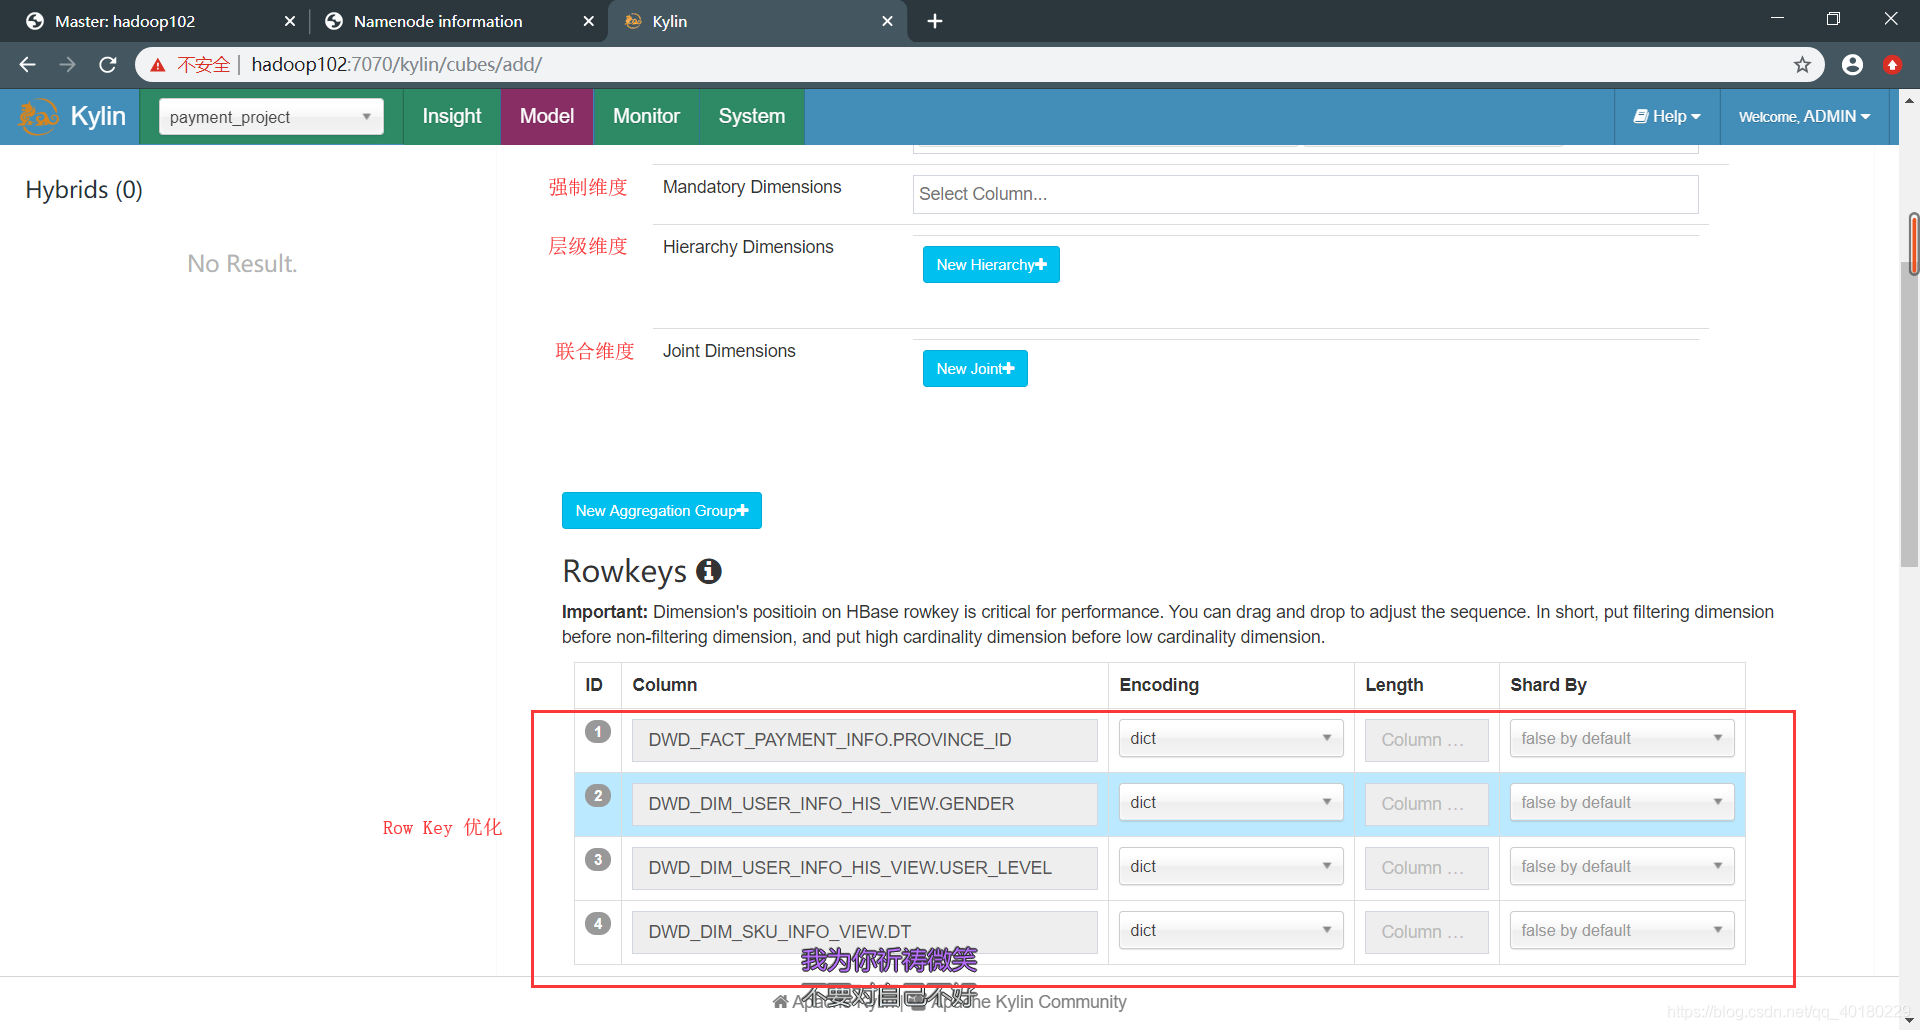The width and height of the screenshot is (1920, 1030).
Task: Reload the page with refresh icon
Action: pos(108,65)
